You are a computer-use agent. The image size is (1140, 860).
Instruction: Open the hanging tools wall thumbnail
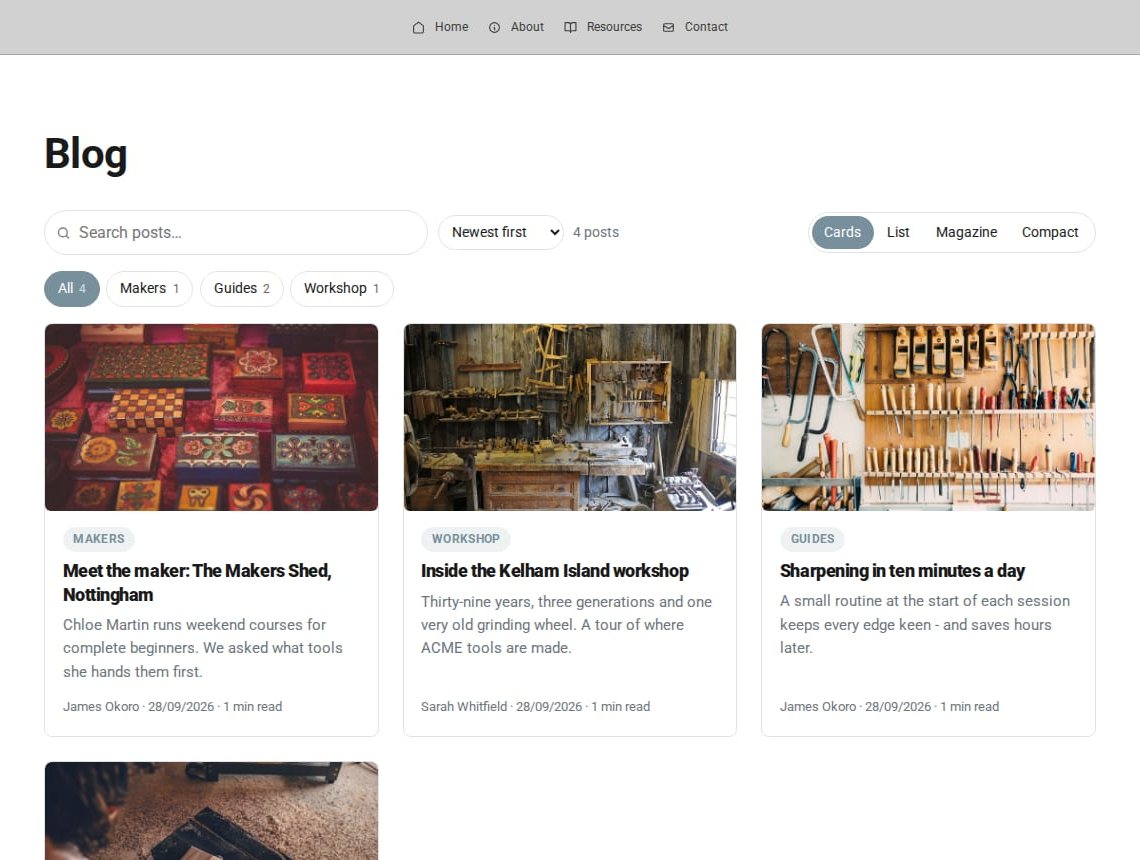tap(928, 417)
